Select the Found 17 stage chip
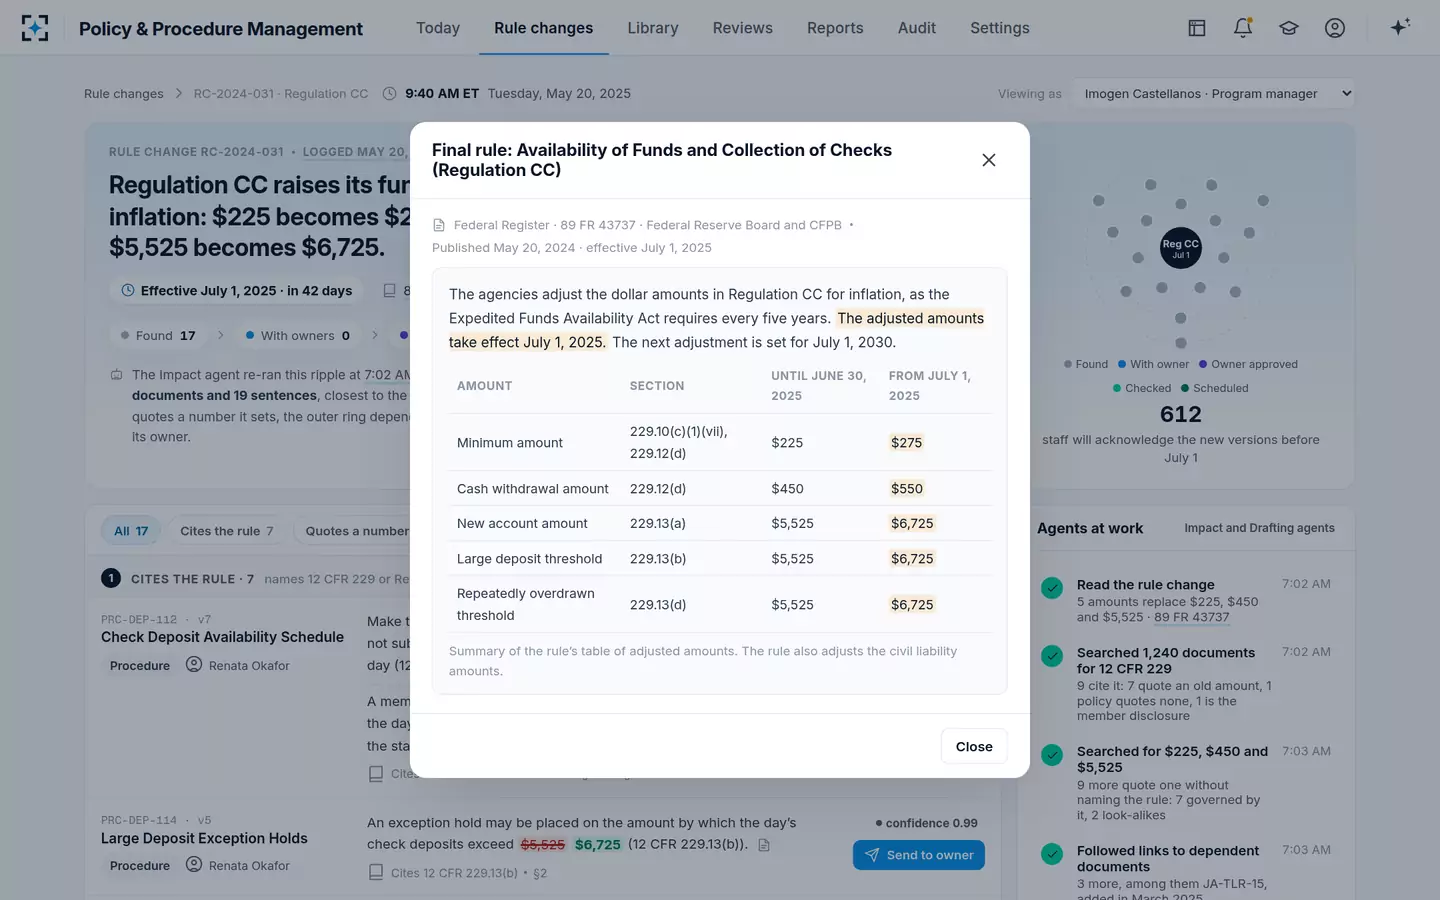The height and width of the screenshot is (900, 1440). tap(158, 336)
